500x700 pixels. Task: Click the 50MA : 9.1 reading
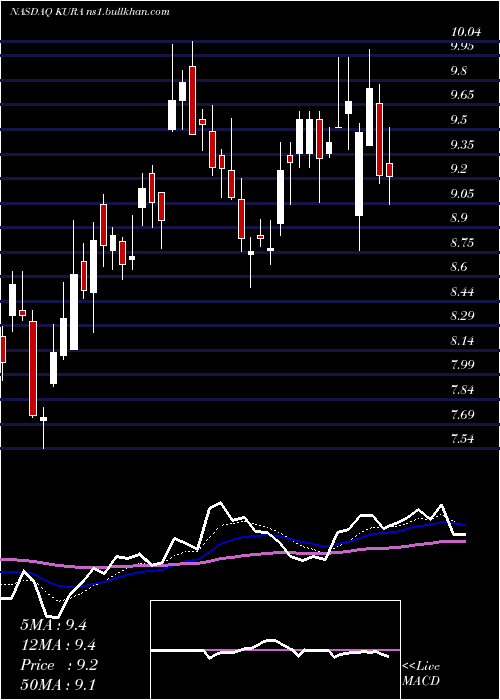coord(58,685)
